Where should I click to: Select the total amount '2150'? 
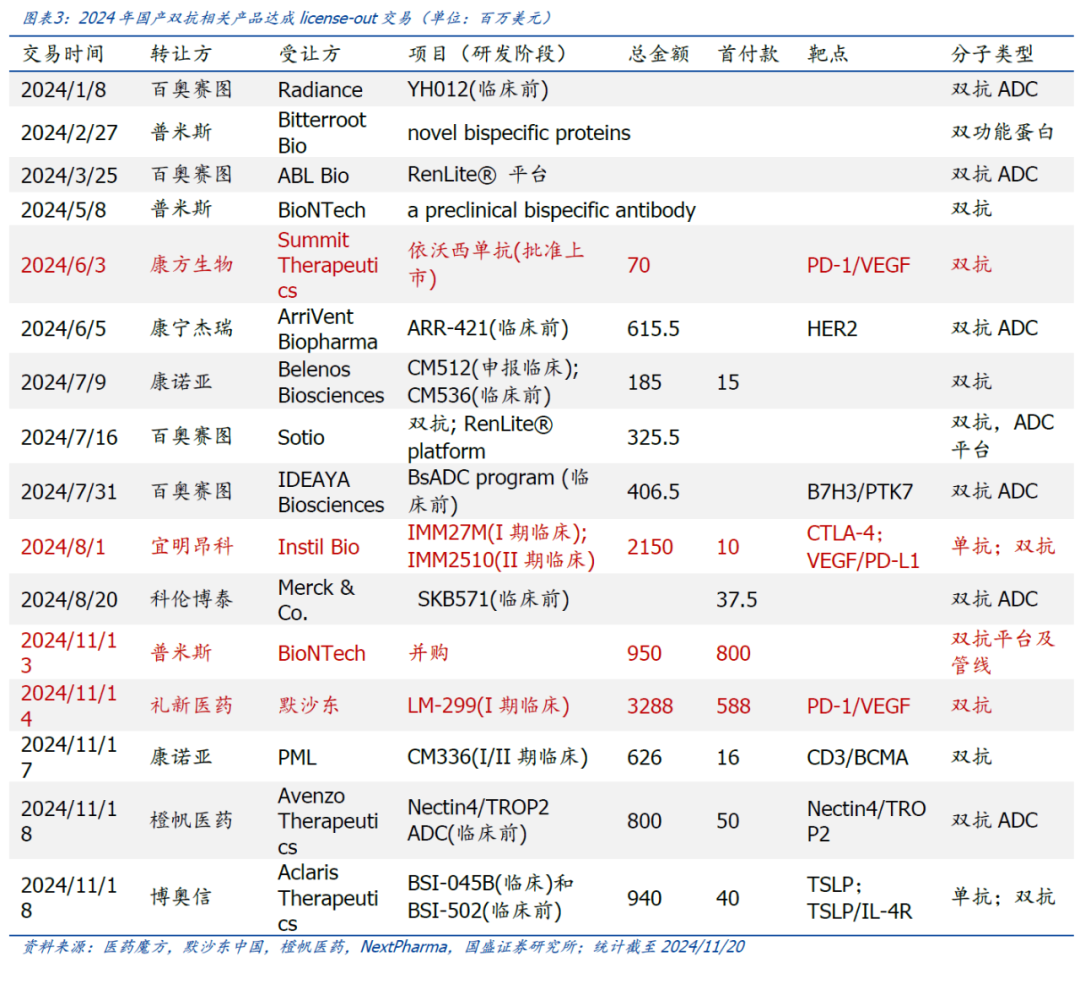[x=650, y=546]
